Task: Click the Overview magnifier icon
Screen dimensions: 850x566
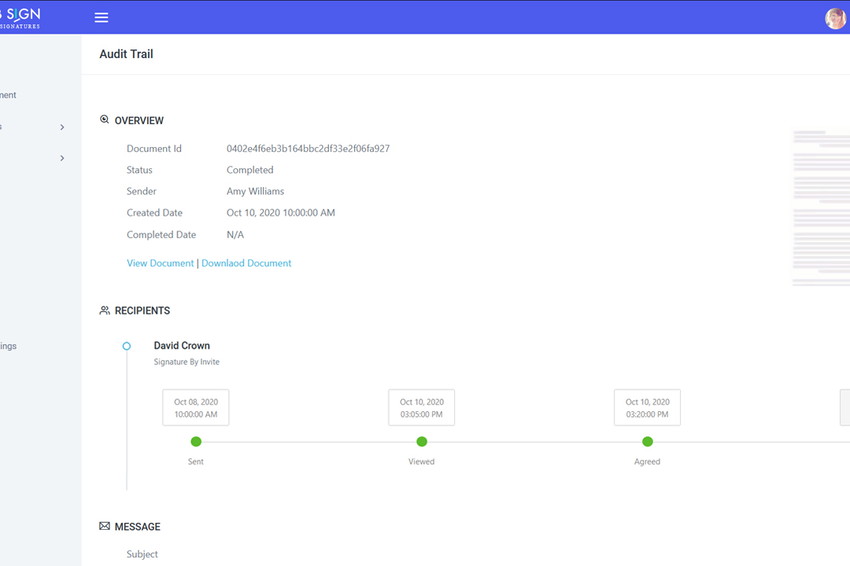Action: tap(105, 120)
